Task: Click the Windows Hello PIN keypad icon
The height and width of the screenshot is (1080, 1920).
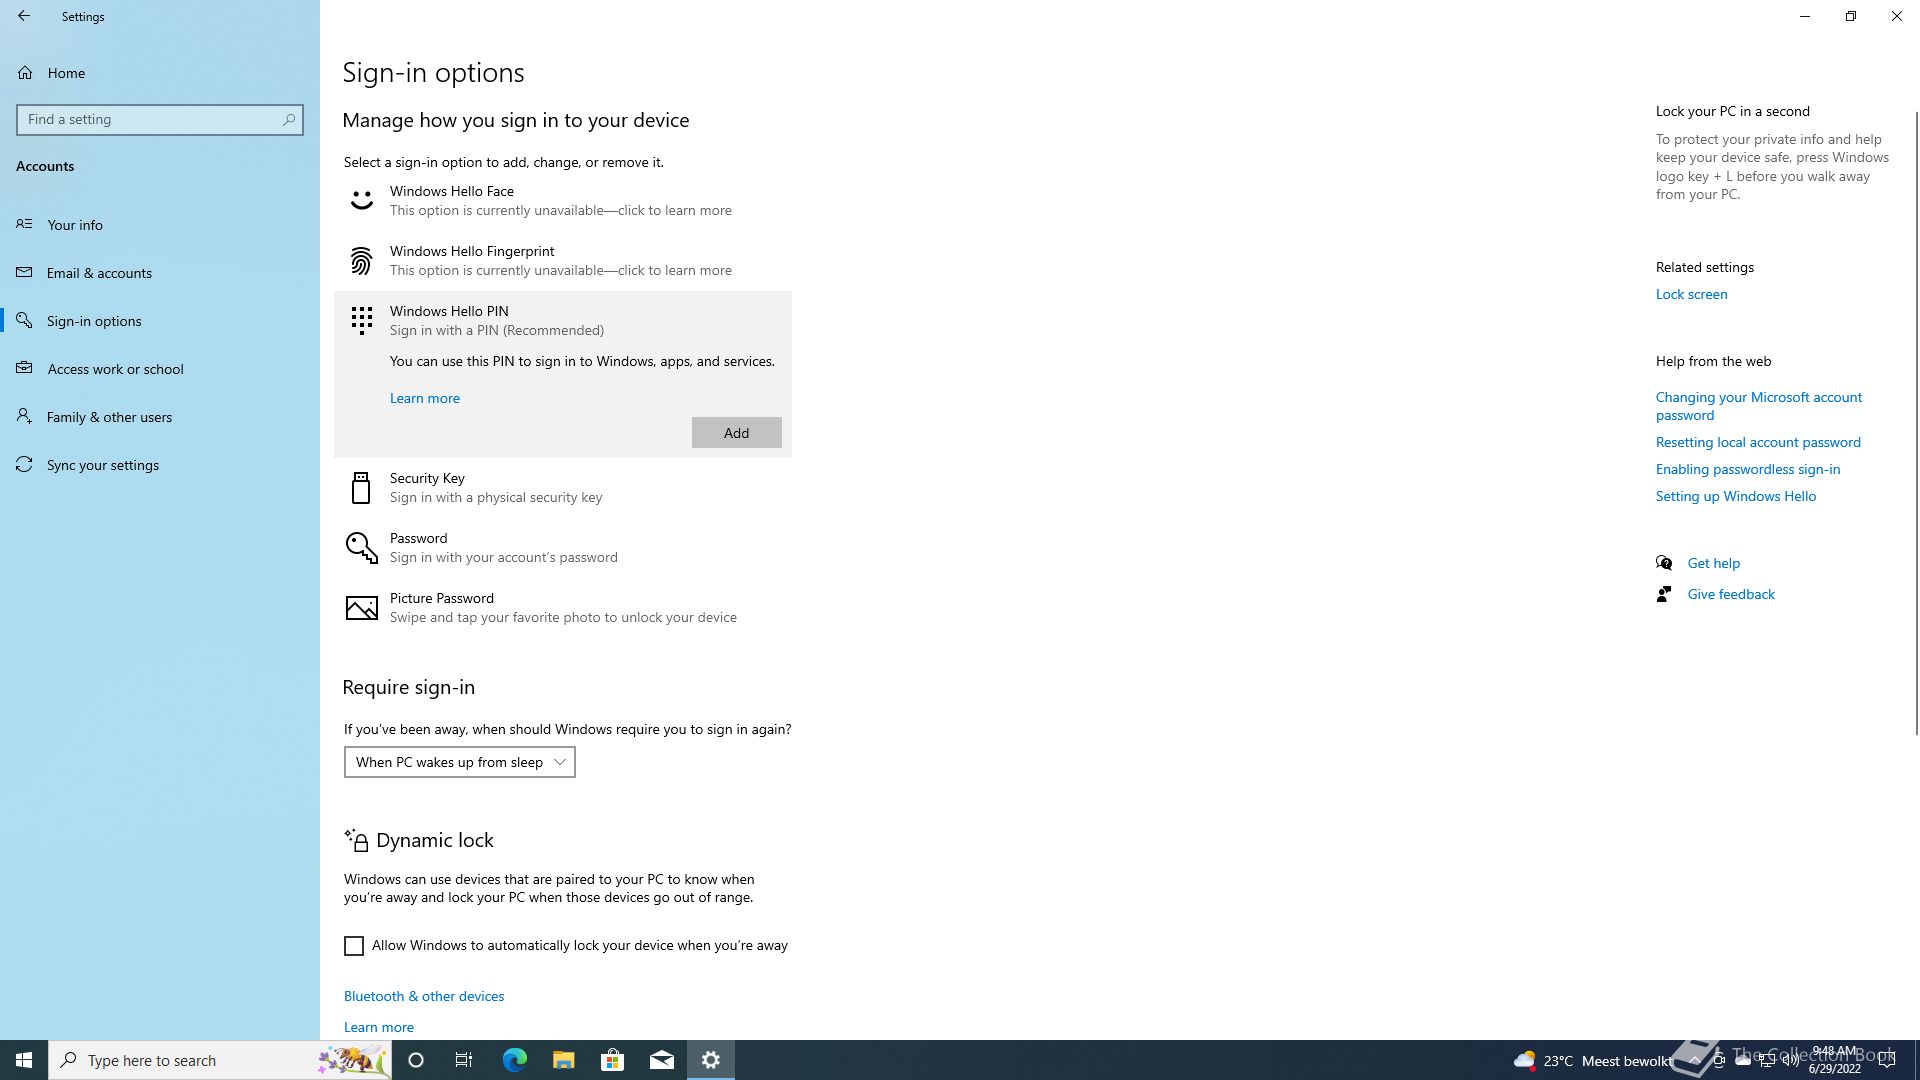Action: 361,320
